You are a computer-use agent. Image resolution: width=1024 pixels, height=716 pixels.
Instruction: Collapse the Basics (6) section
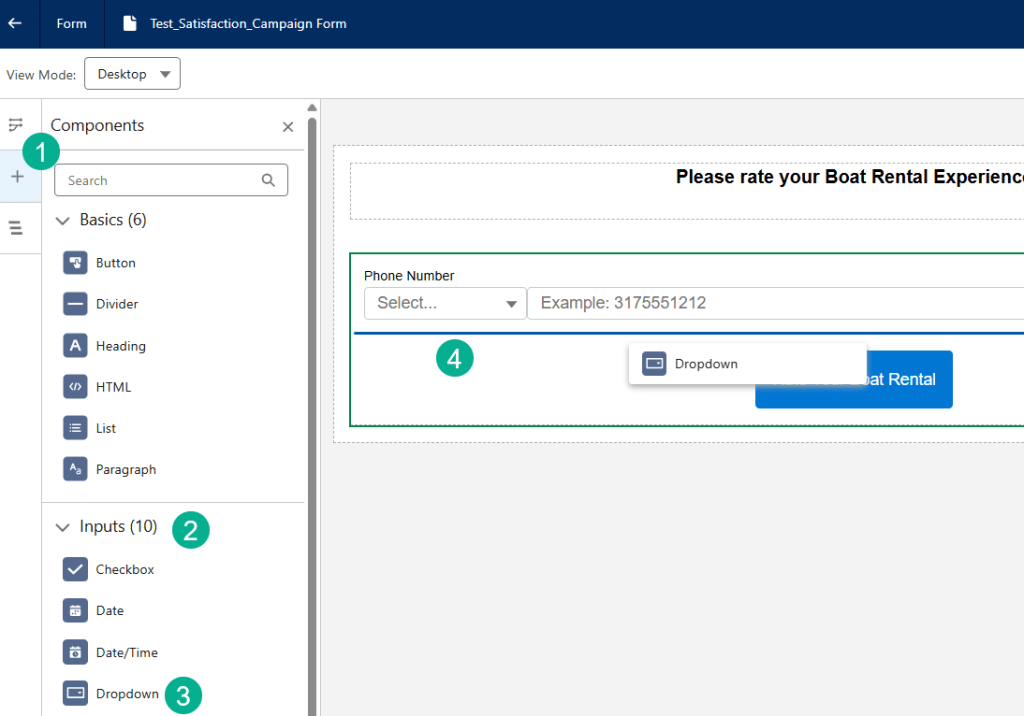coord(63,220)
